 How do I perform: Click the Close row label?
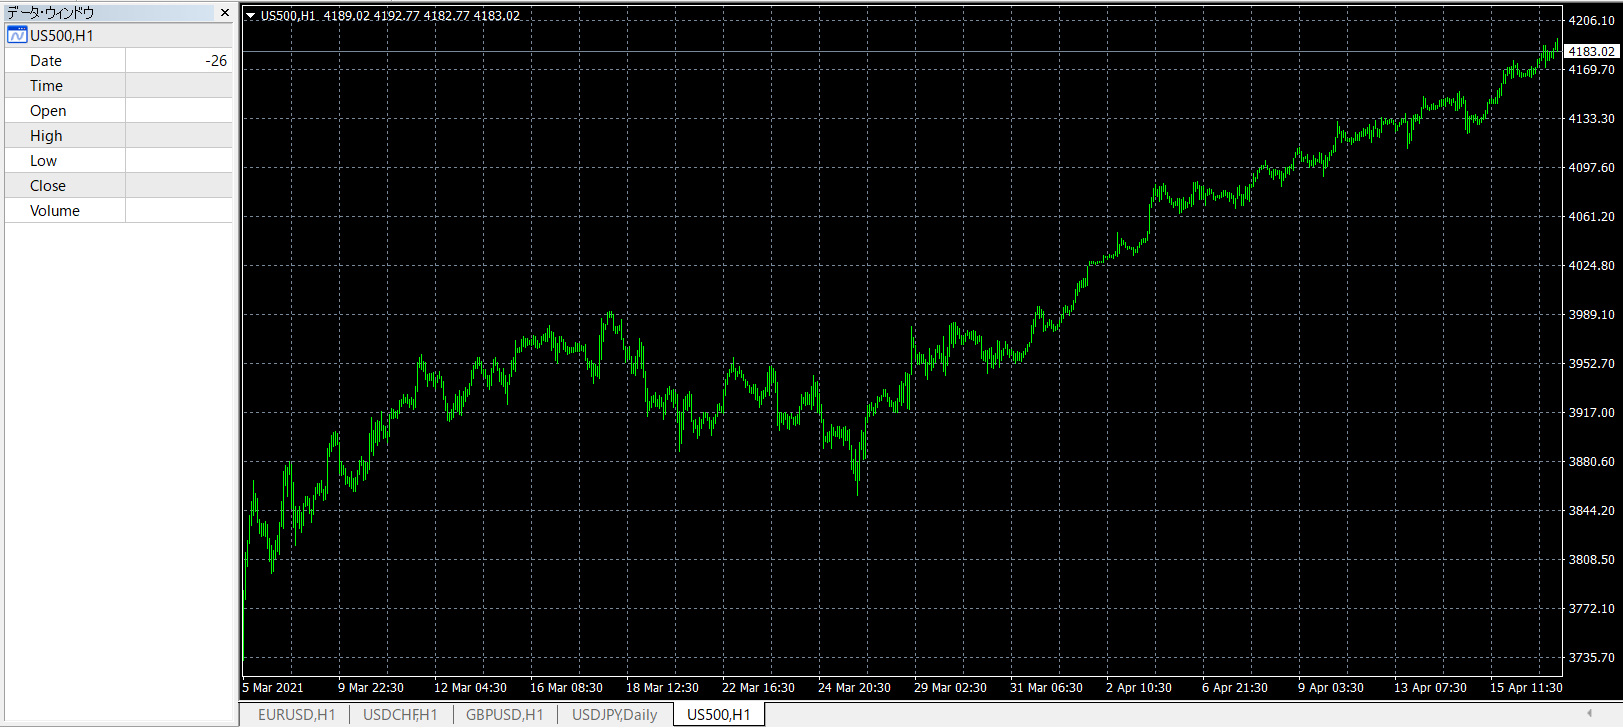point(48,186)
